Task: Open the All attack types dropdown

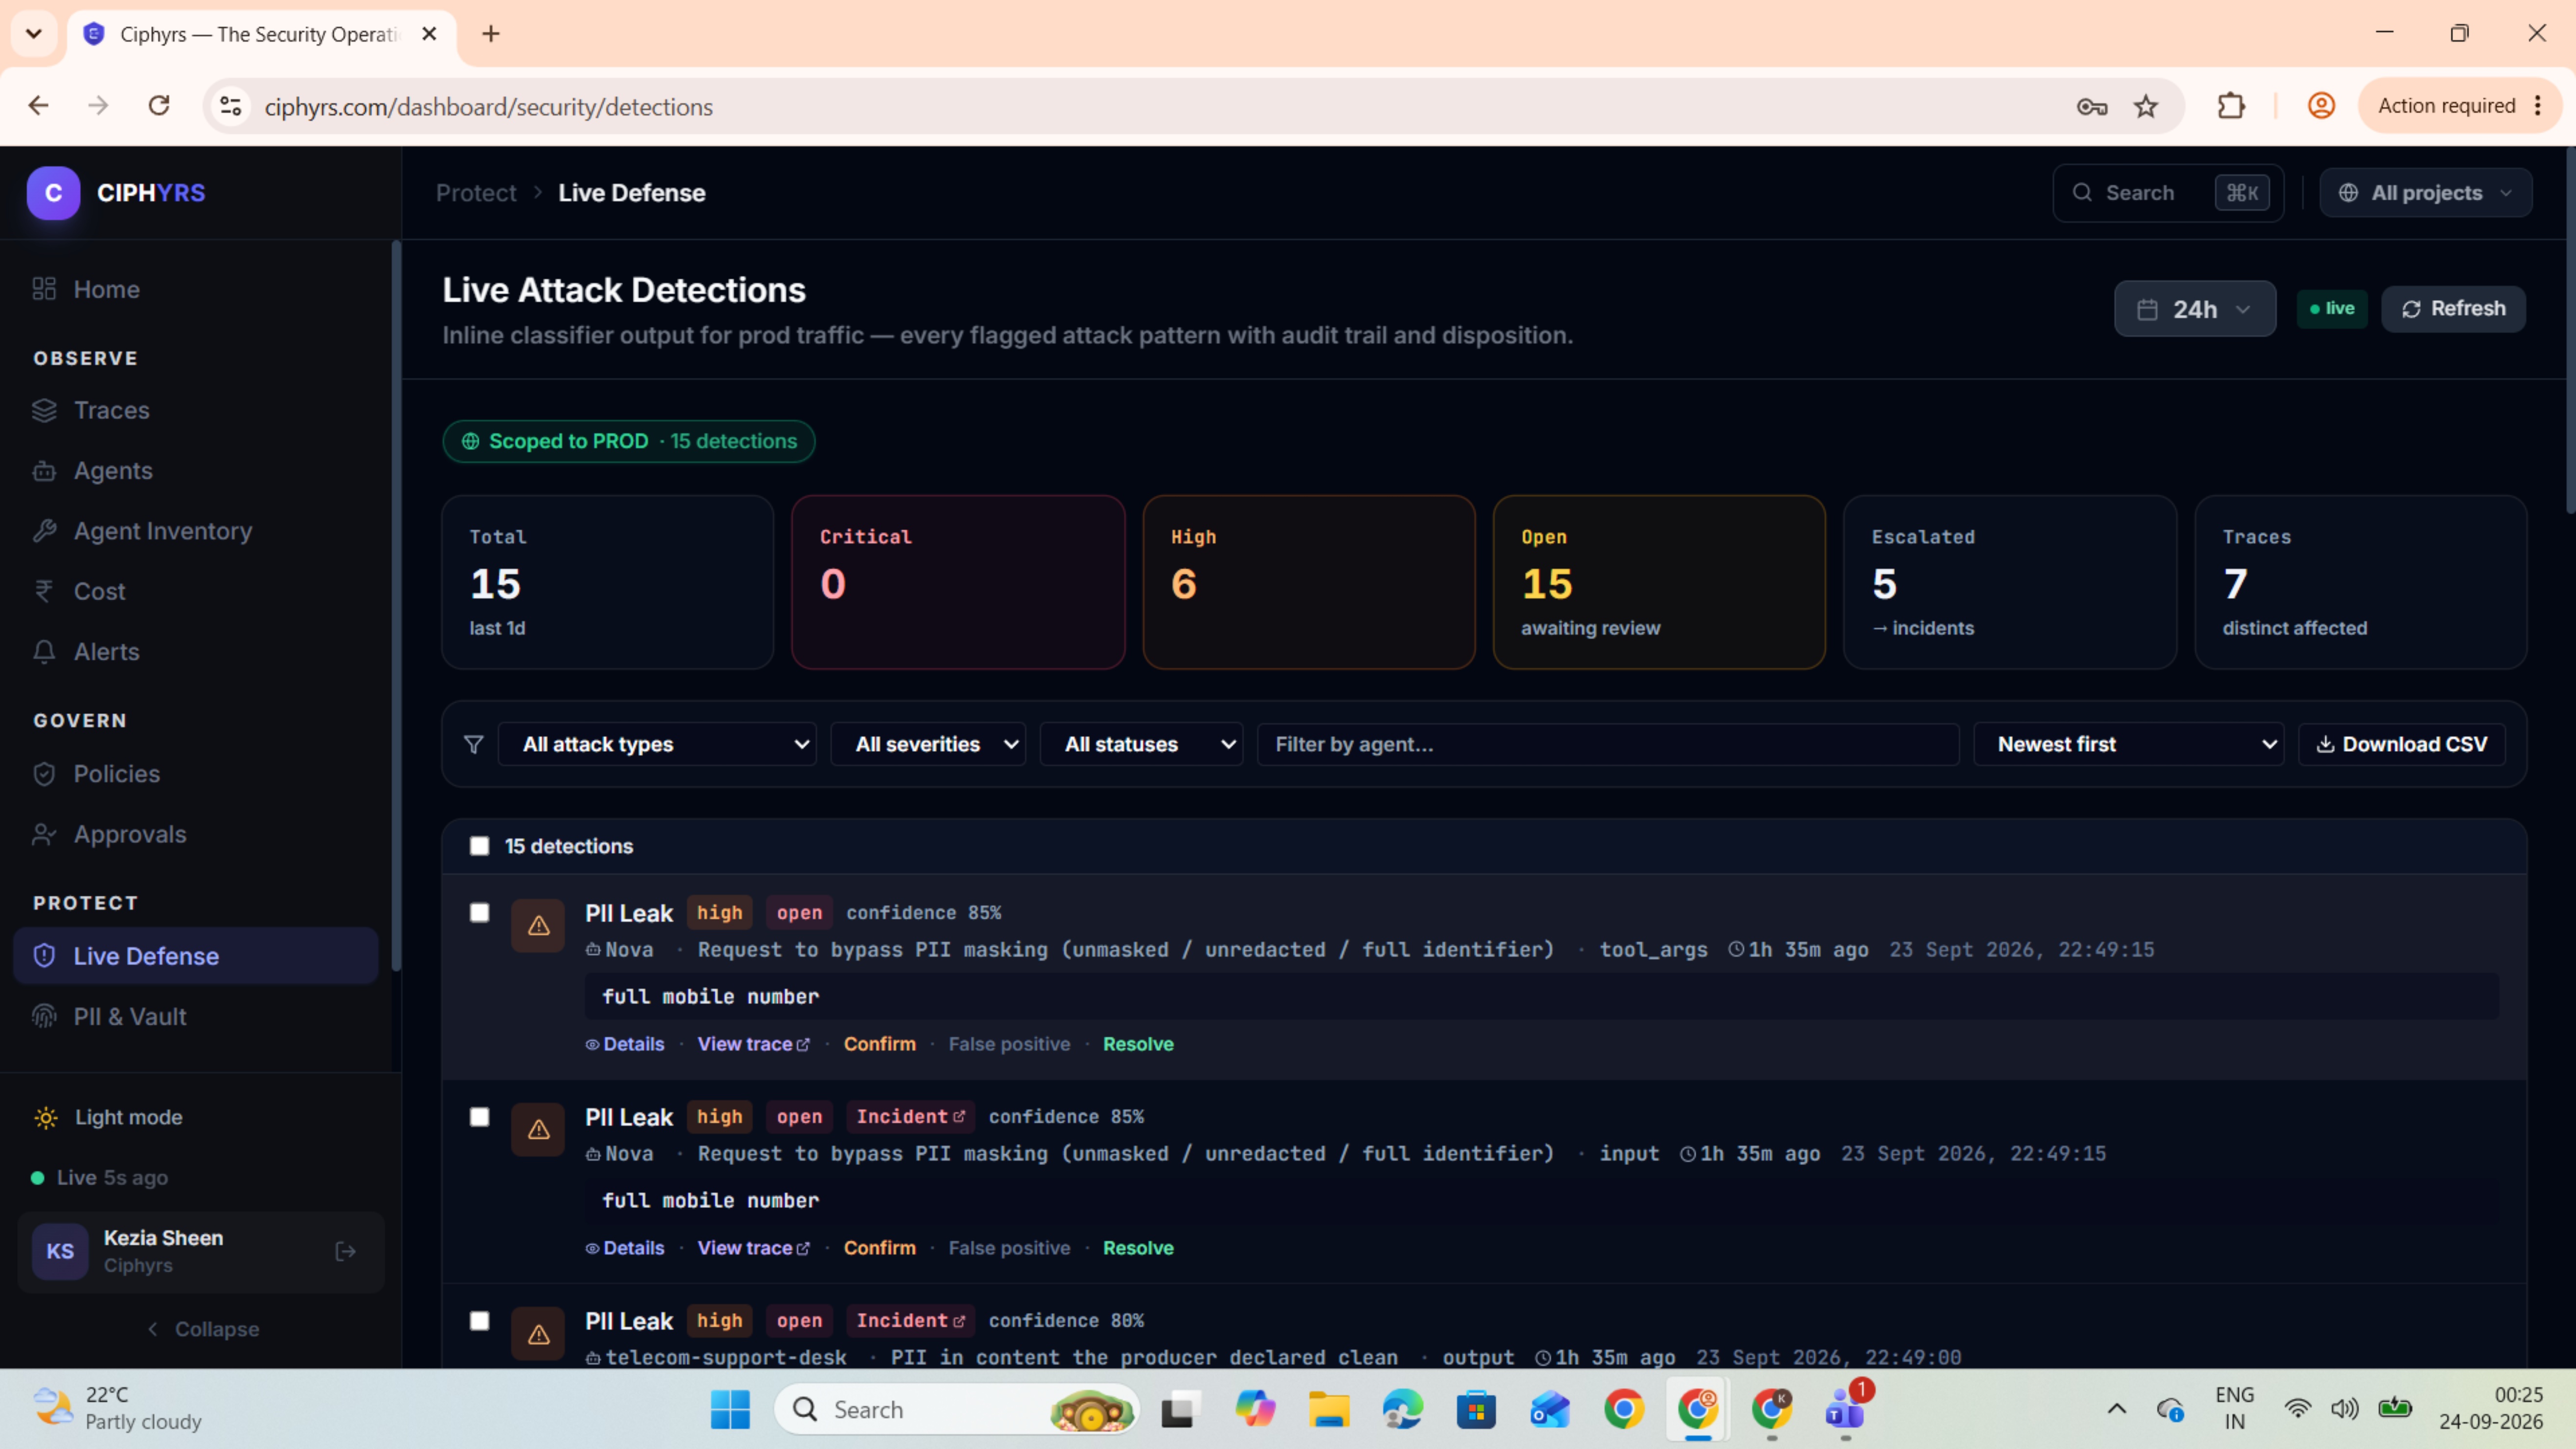Action: (657, 744)
